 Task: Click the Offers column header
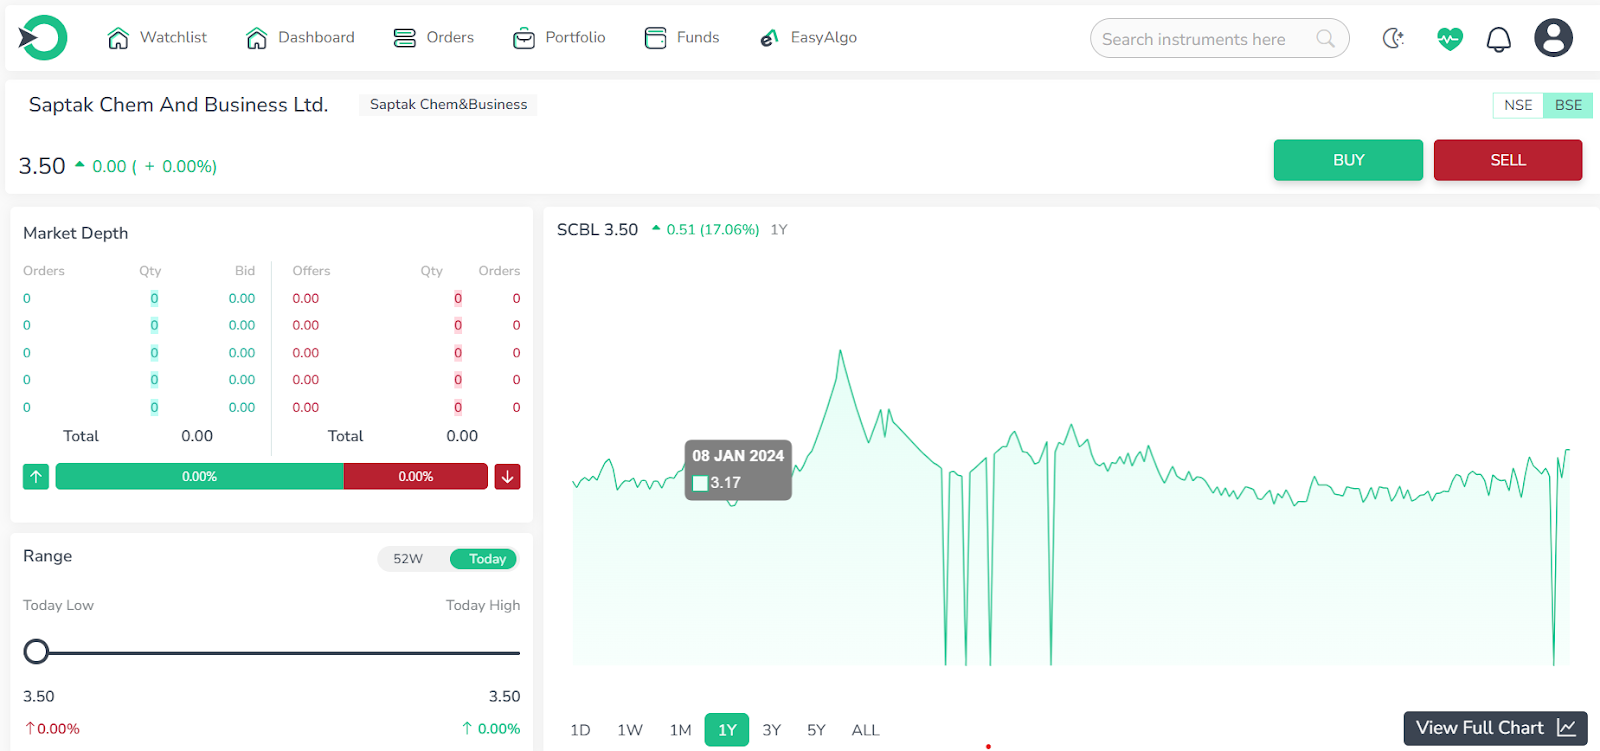pyautogui.click(x=311, y=271)
